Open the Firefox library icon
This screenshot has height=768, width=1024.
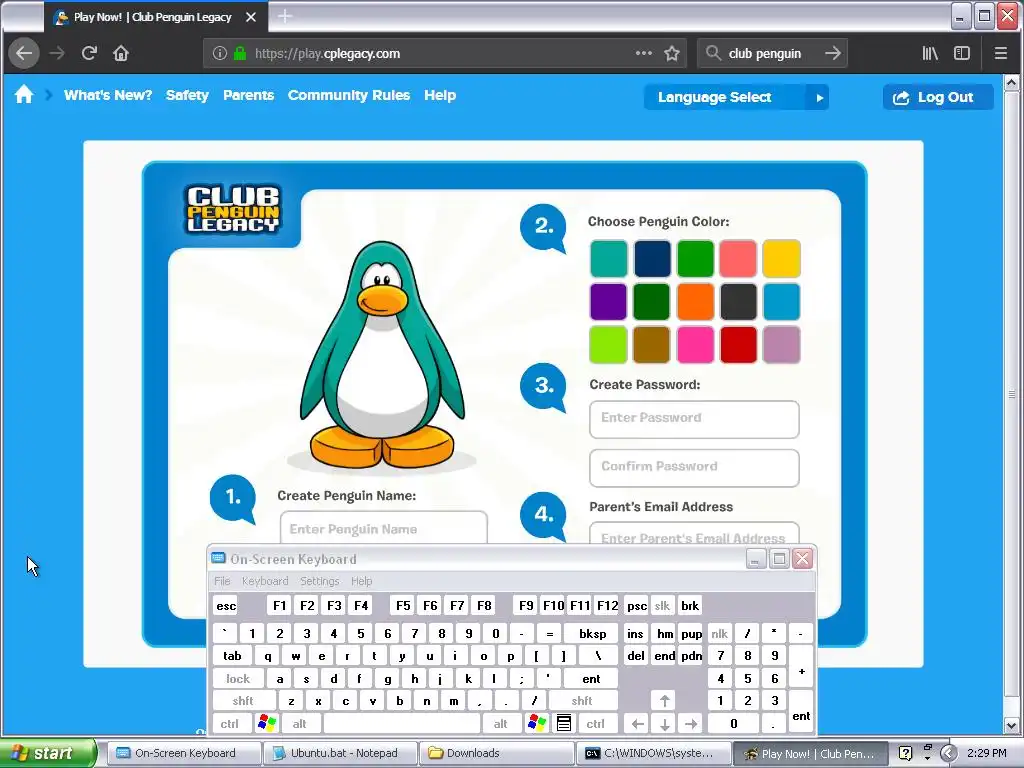tap(930, 53)
